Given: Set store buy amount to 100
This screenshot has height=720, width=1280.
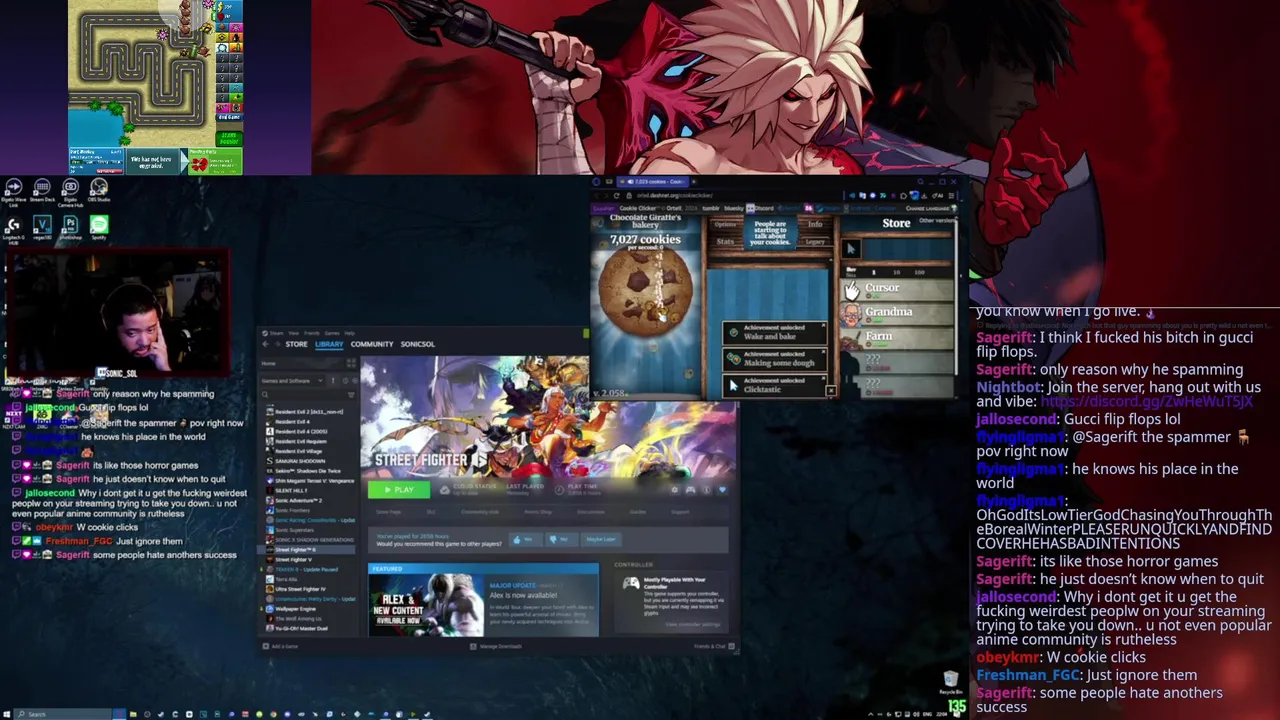Looking at the screenshot, I should pos(919,272).
